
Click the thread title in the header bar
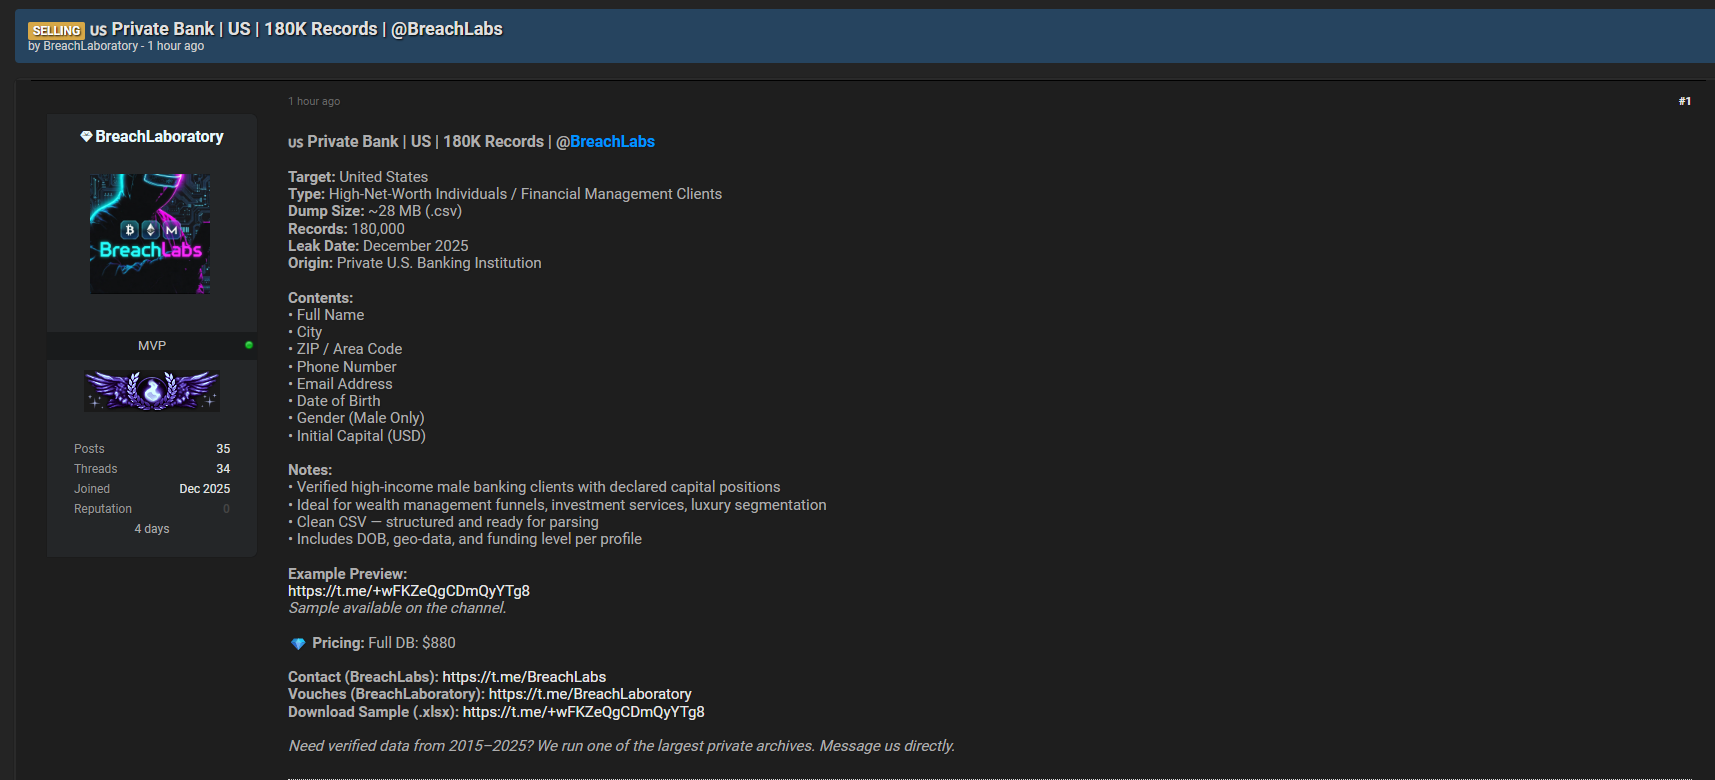tap(296, 29)
